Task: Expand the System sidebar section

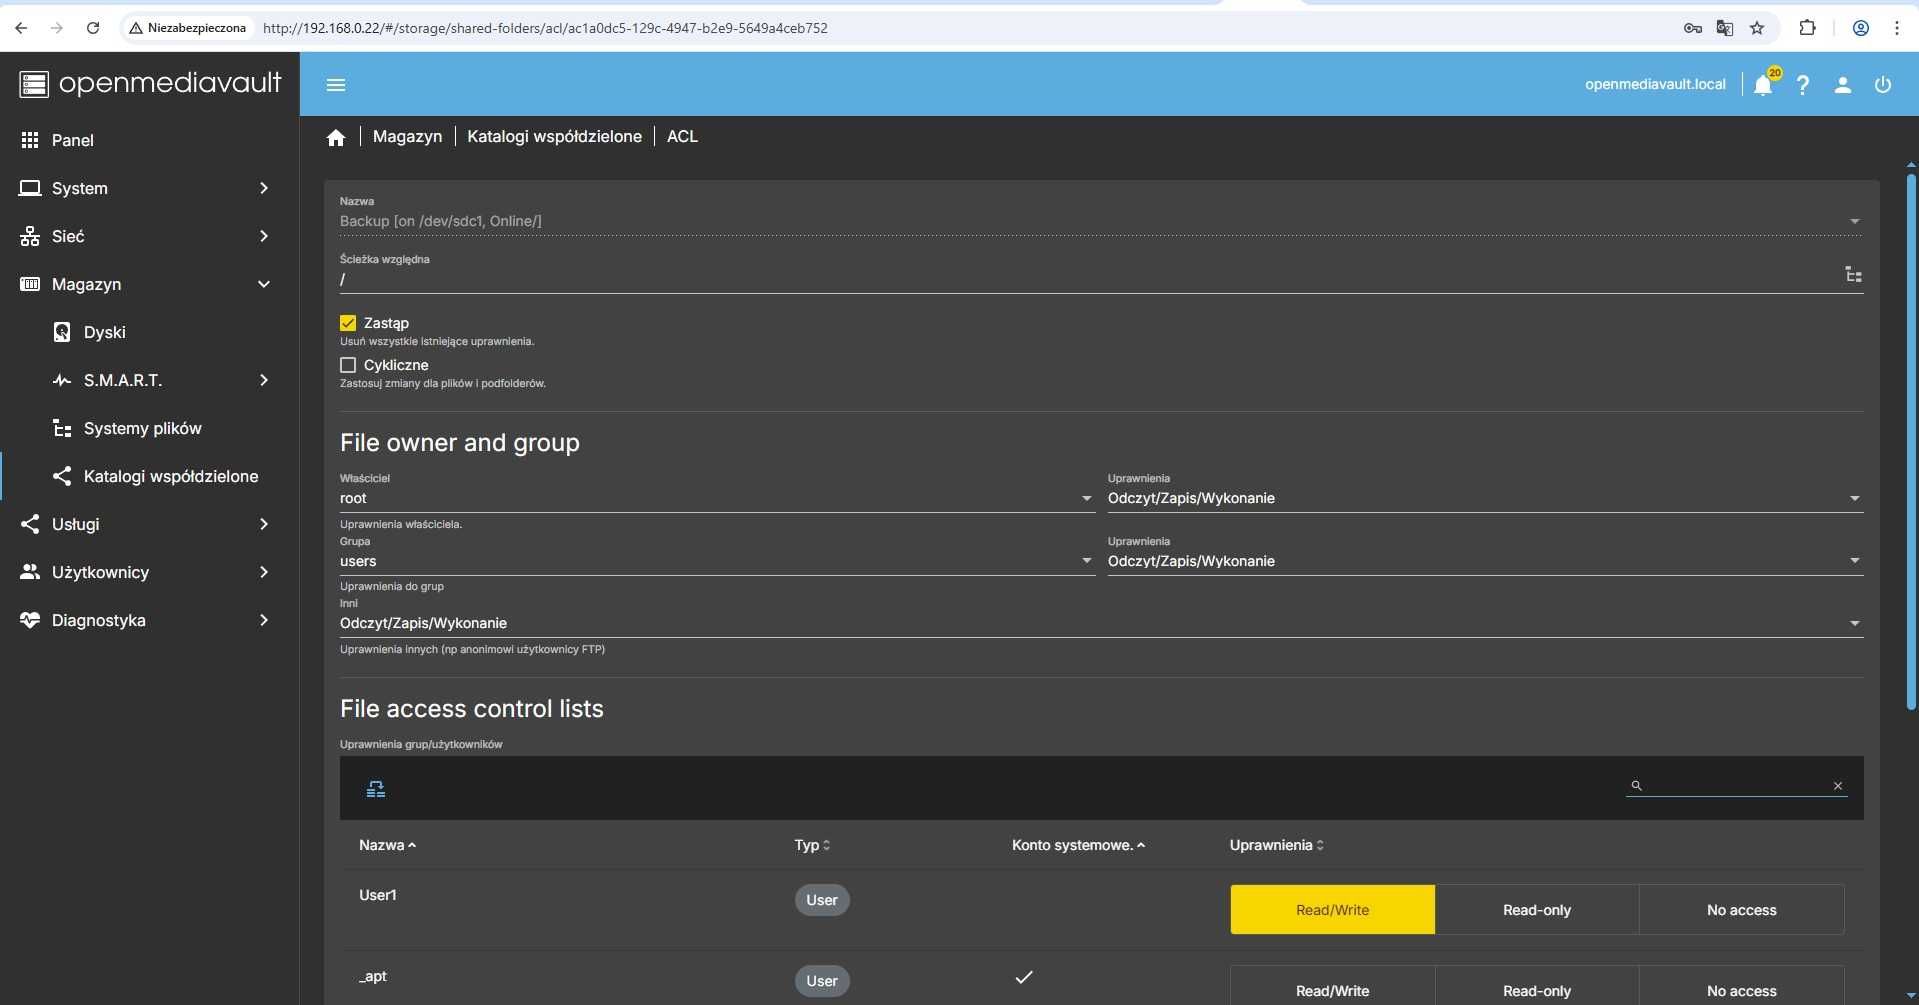Action: pos(150,188)
